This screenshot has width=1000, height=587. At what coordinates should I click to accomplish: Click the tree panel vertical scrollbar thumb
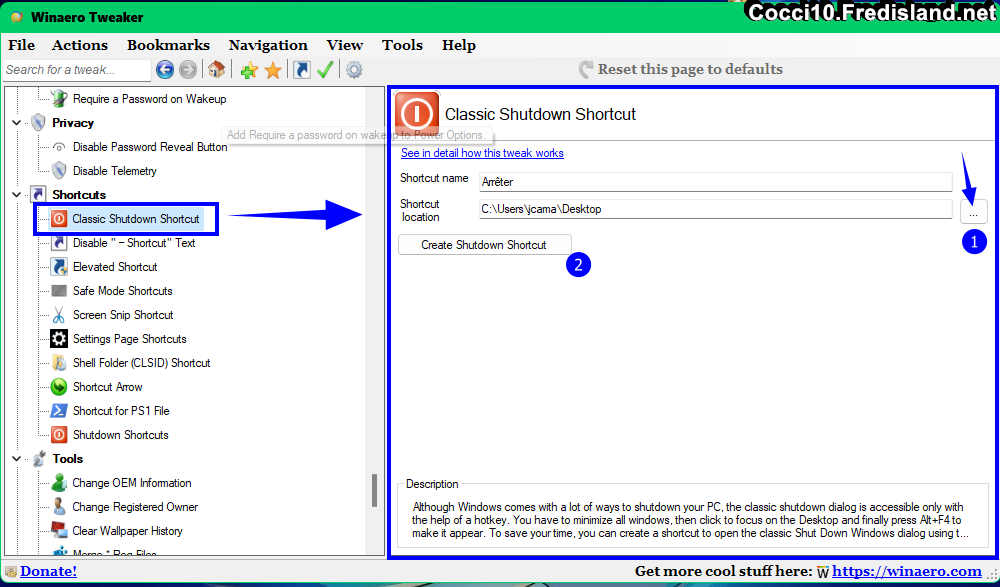374,490
